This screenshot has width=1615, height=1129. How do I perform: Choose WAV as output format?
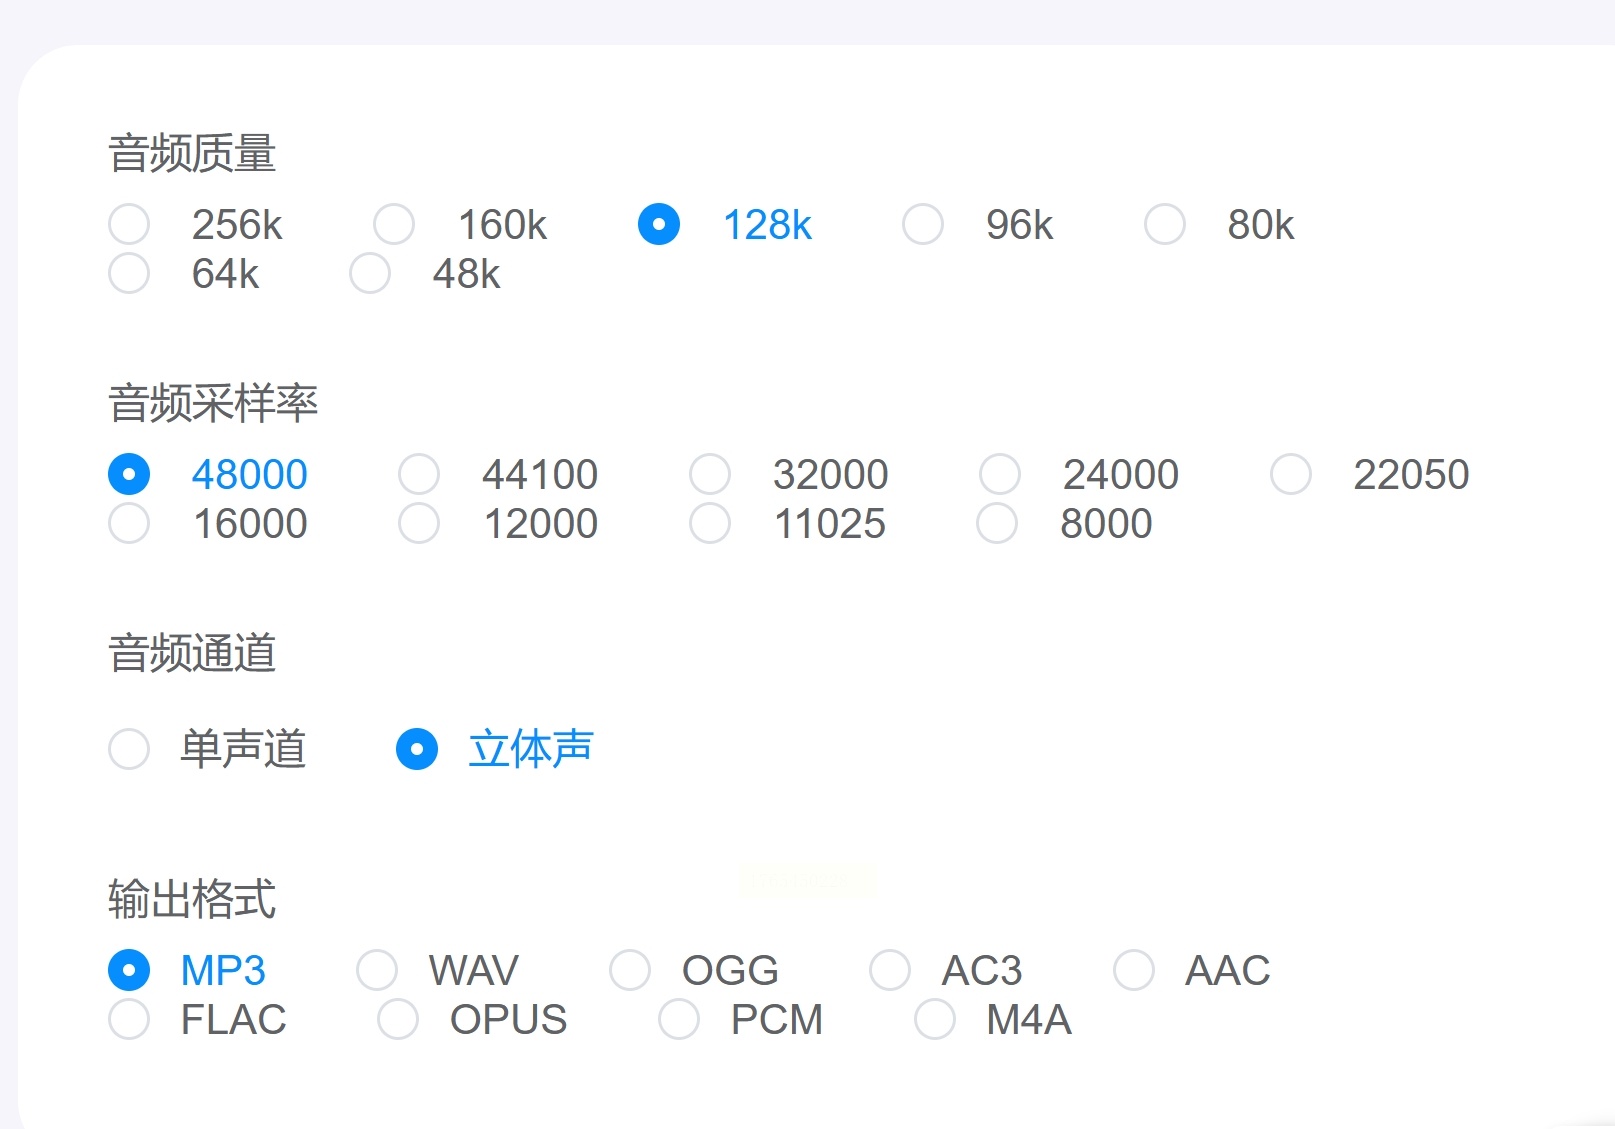click(377, 970)
